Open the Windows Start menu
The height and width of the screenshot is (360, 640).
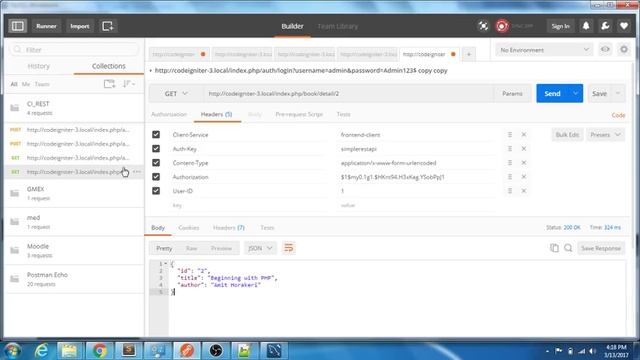click(12, 350)
